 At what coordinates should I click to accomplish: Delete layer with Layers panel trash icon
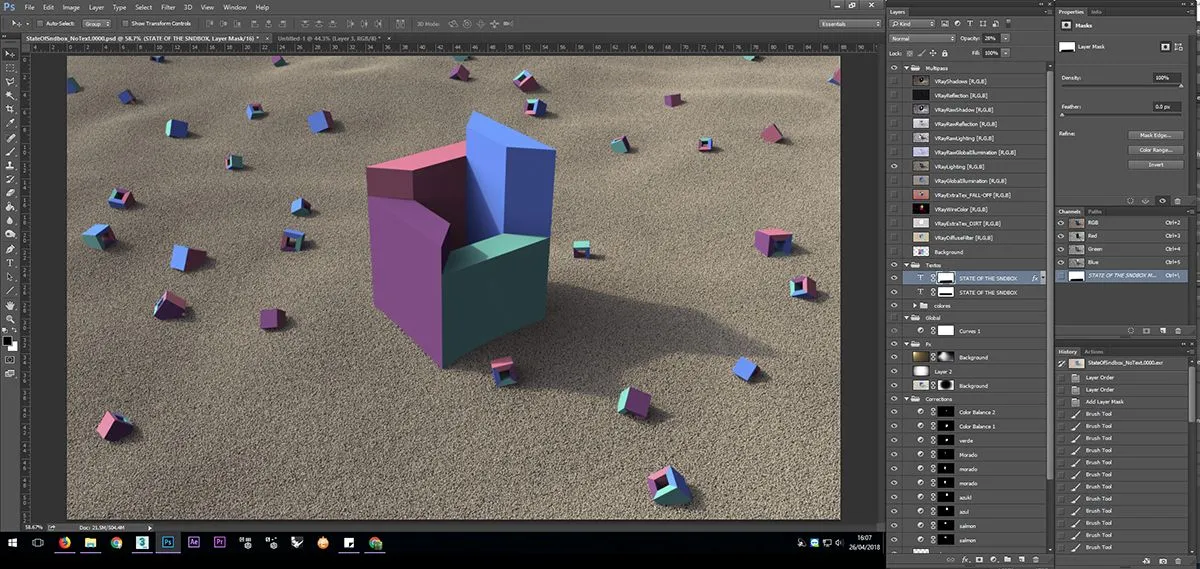click(1035, 559)
